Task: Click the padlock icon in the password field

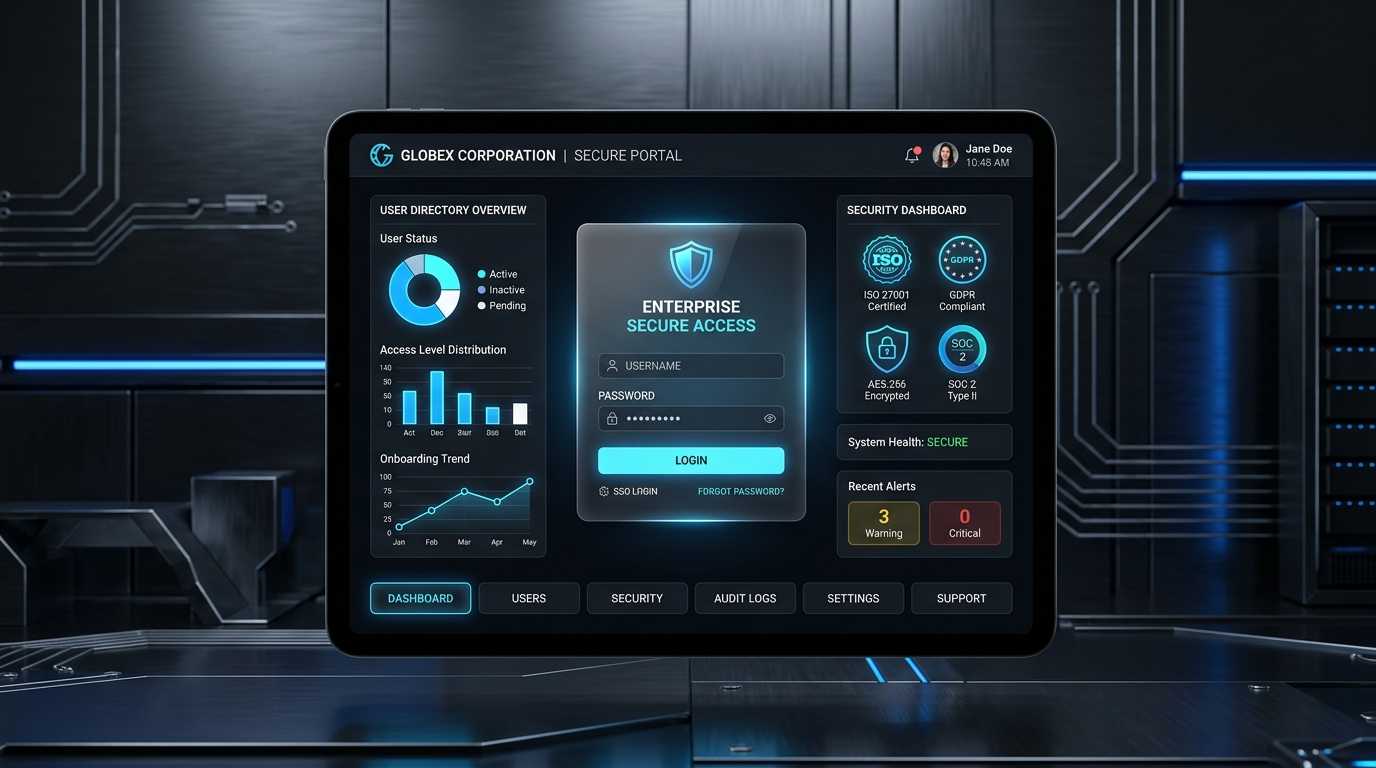Action: click(x=612, y=418)
